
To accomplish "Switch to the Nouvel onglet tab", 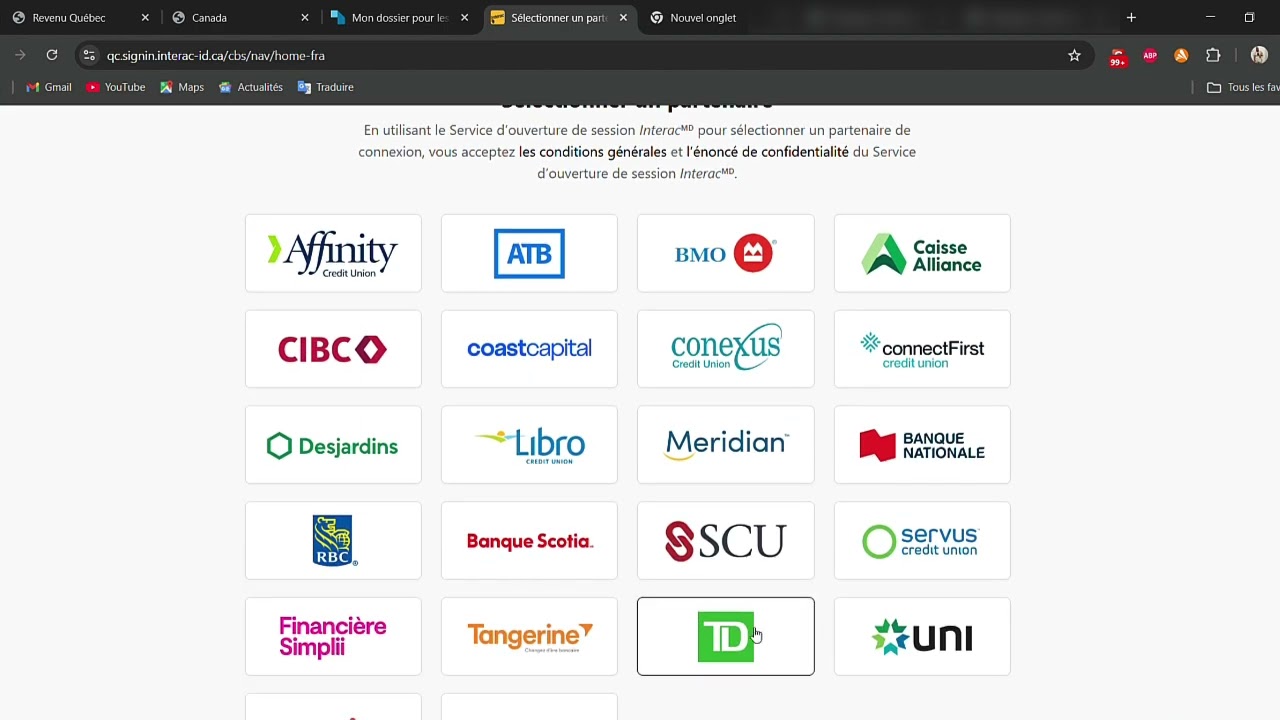I will point(703,18).
